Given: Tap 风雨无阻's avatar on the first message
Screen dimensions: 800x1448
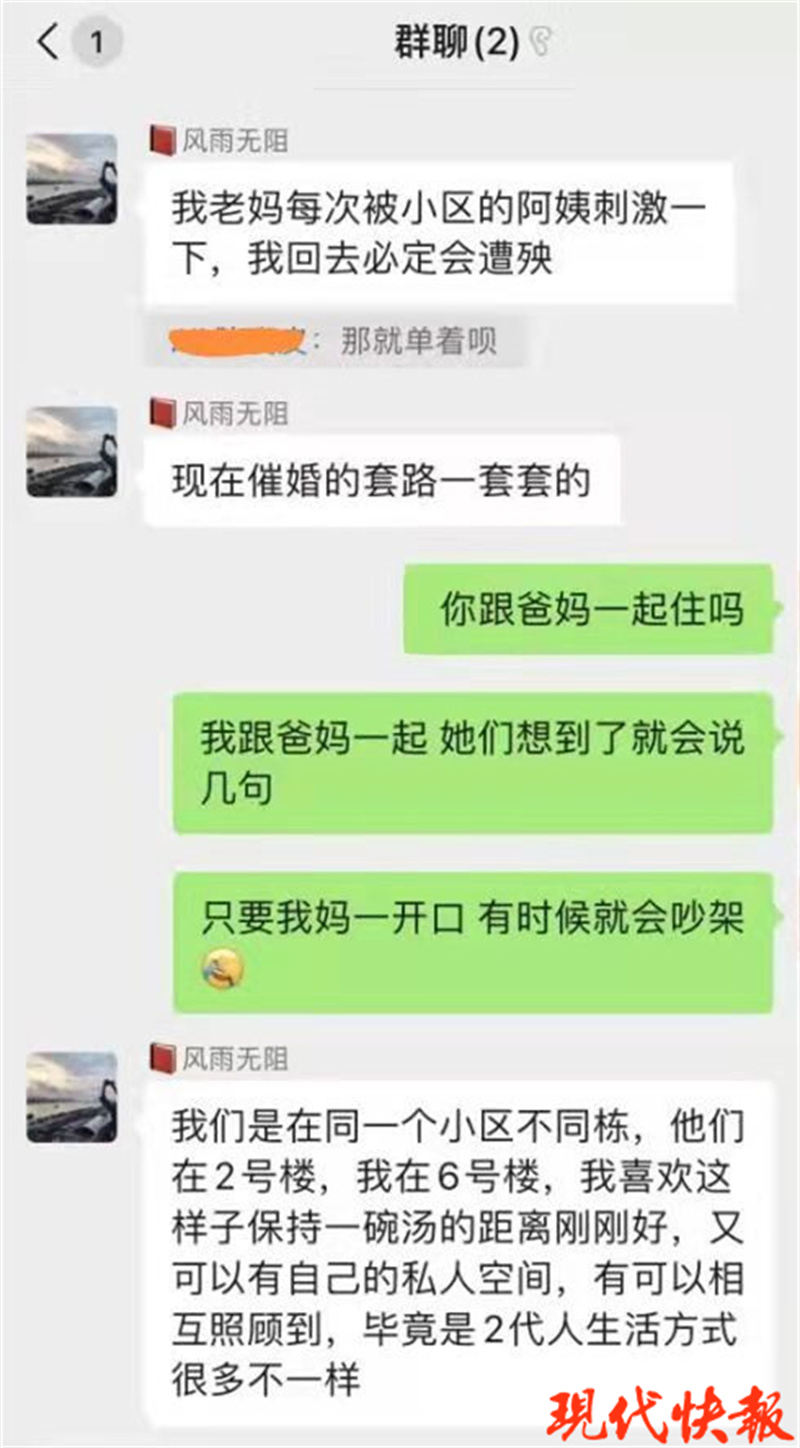Looking at the screenshot, I should pos(71,179).
